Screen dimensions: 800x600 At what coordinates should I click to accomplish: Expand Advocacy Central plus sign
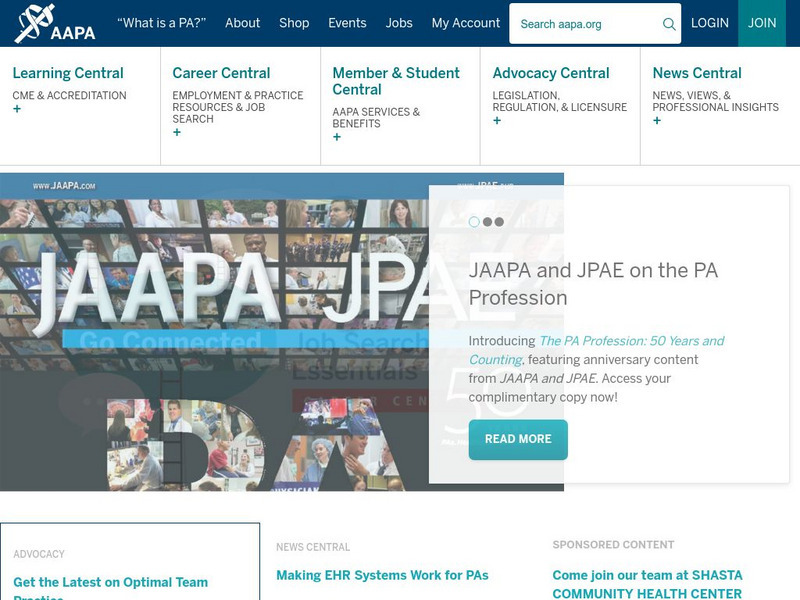coord(497,120)
